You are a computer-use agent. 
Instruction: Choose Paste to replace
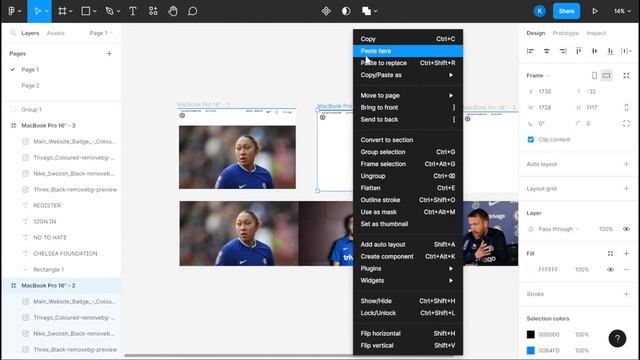[x=407, y=63]
